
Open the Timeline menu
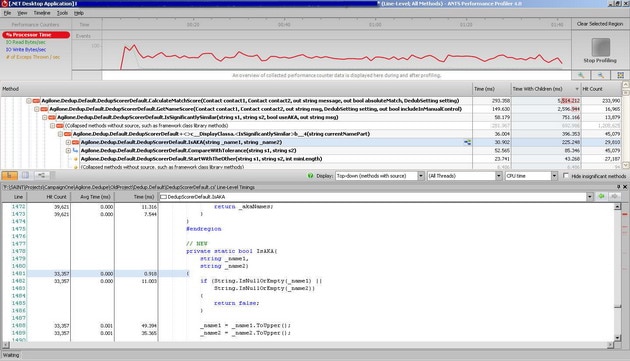[42, 13]
